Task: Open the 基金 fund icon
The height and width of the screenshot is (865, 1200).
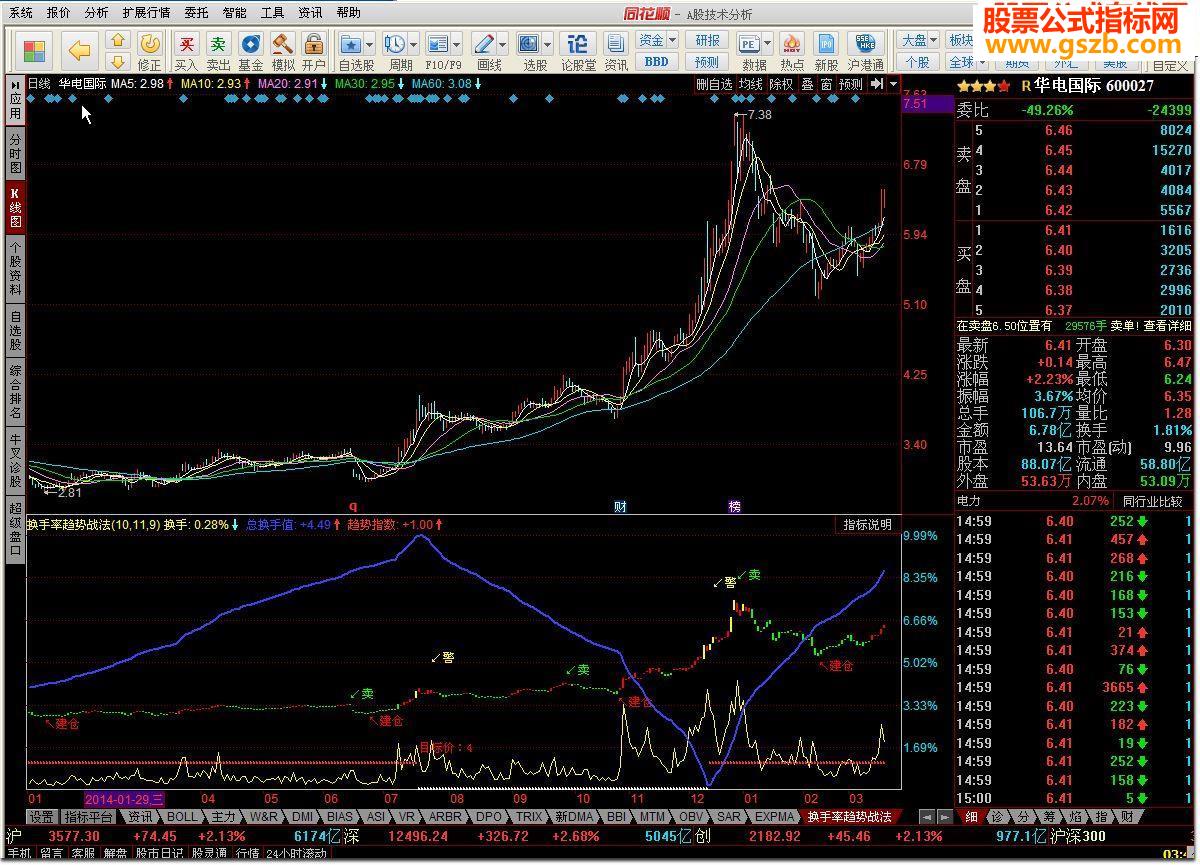Action: tap(250, 45)
